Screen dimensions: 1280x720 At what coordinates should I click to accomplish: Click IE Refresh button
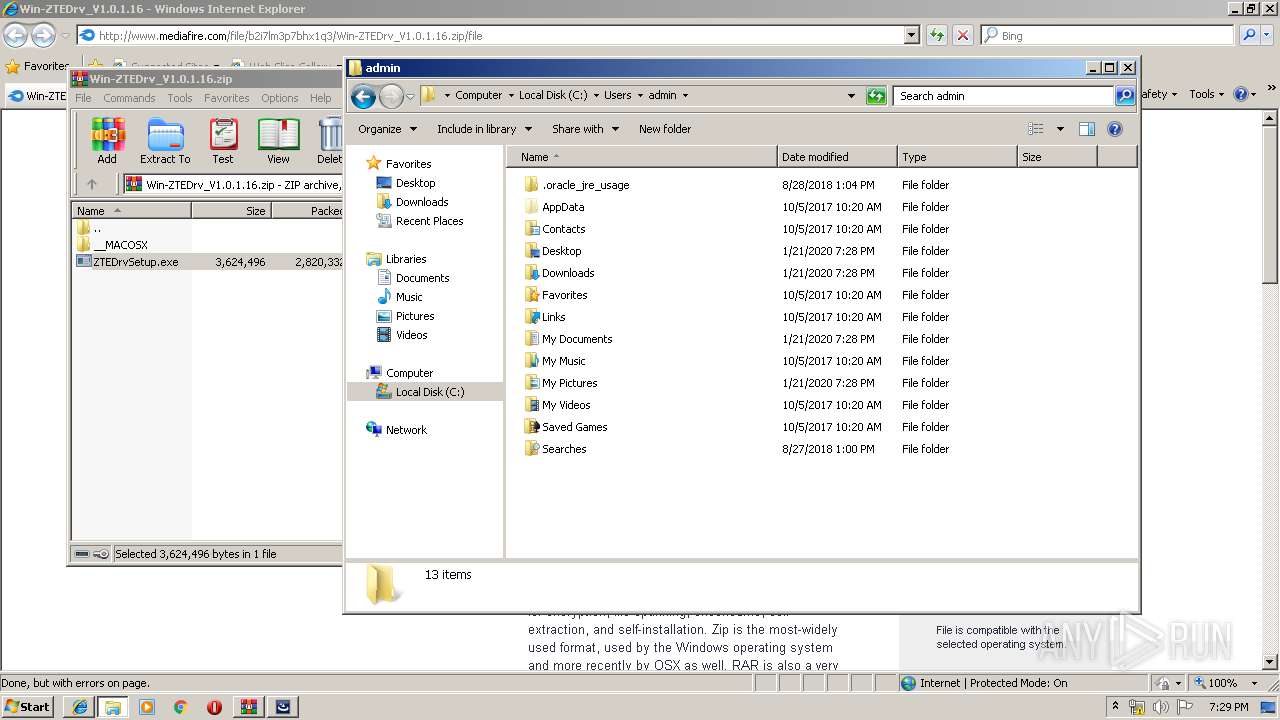936,36
